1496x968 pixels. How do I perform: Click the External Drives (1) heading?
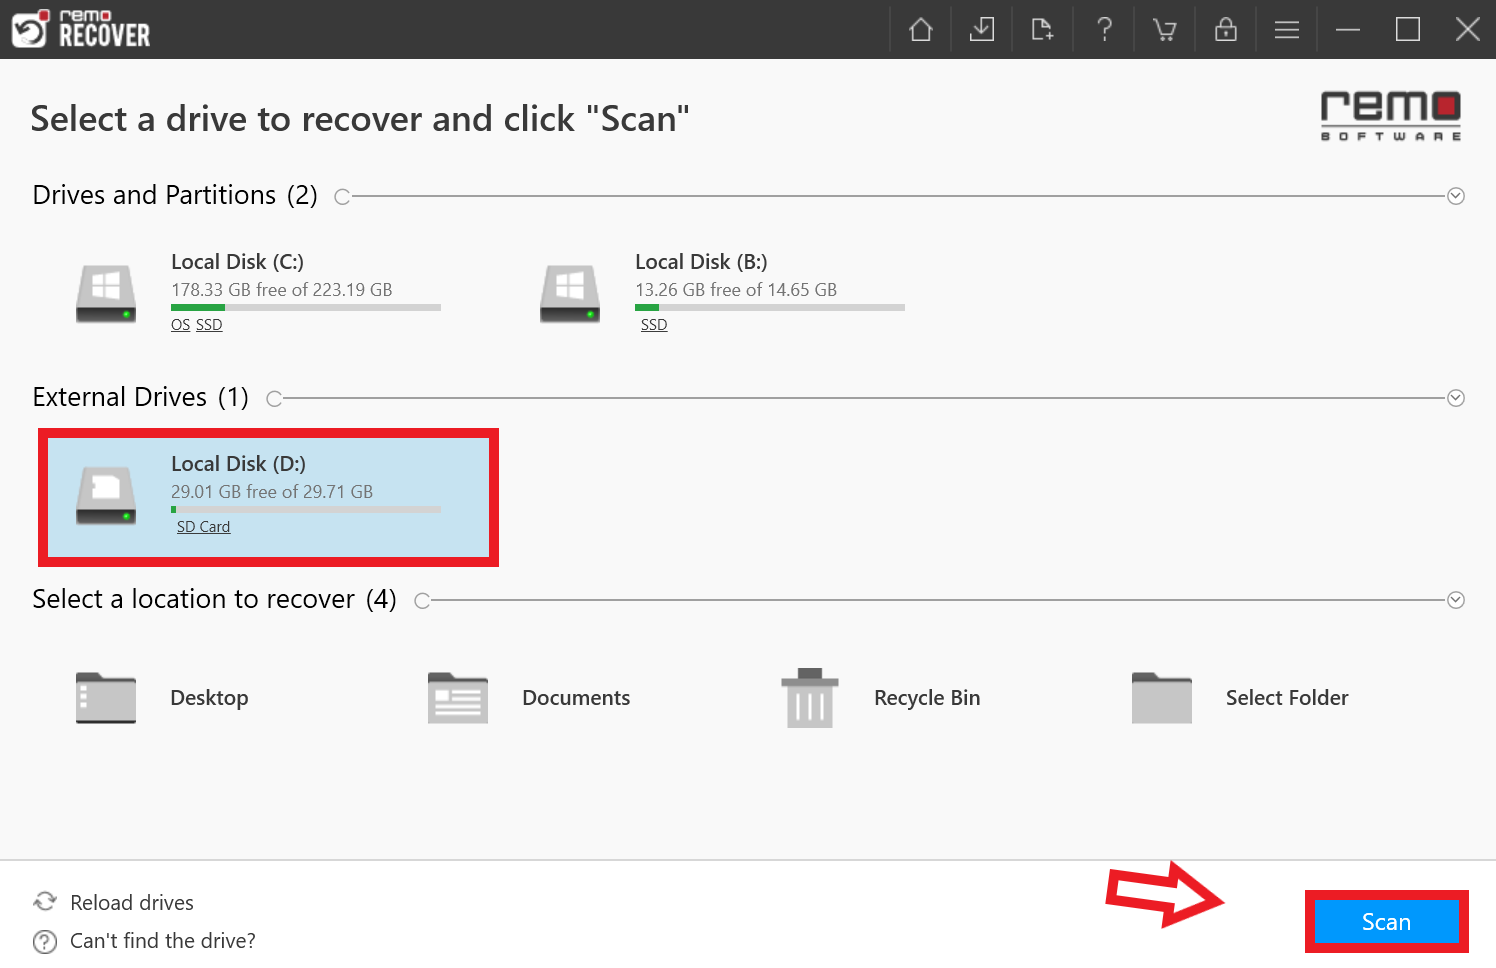[x=141, y=397]
